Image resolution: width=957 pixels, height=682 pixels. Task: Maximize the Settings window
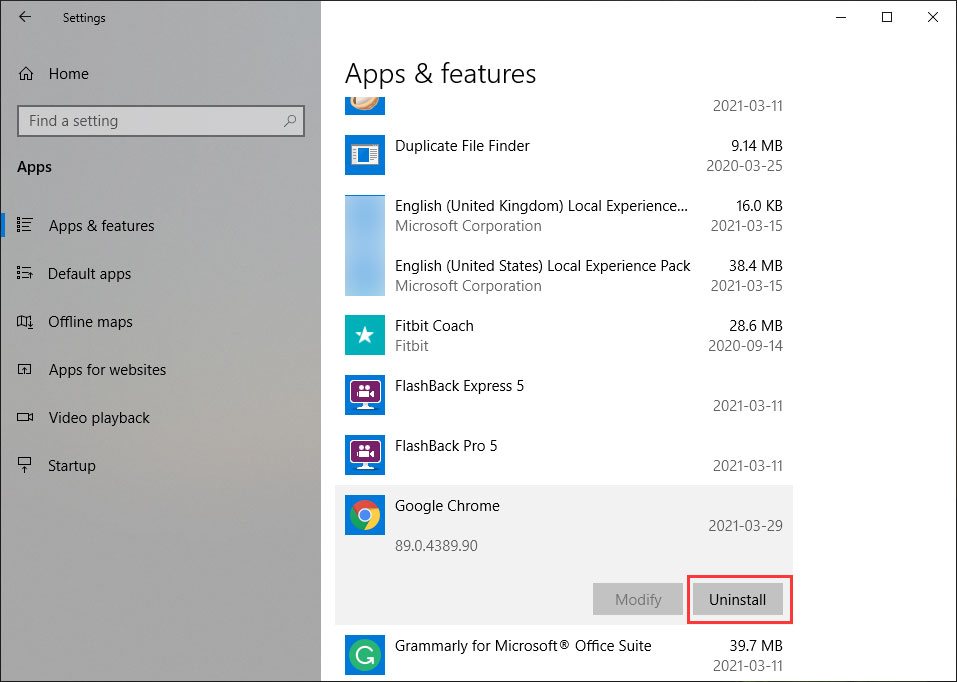pyautogui.click(x=887, y=17)
